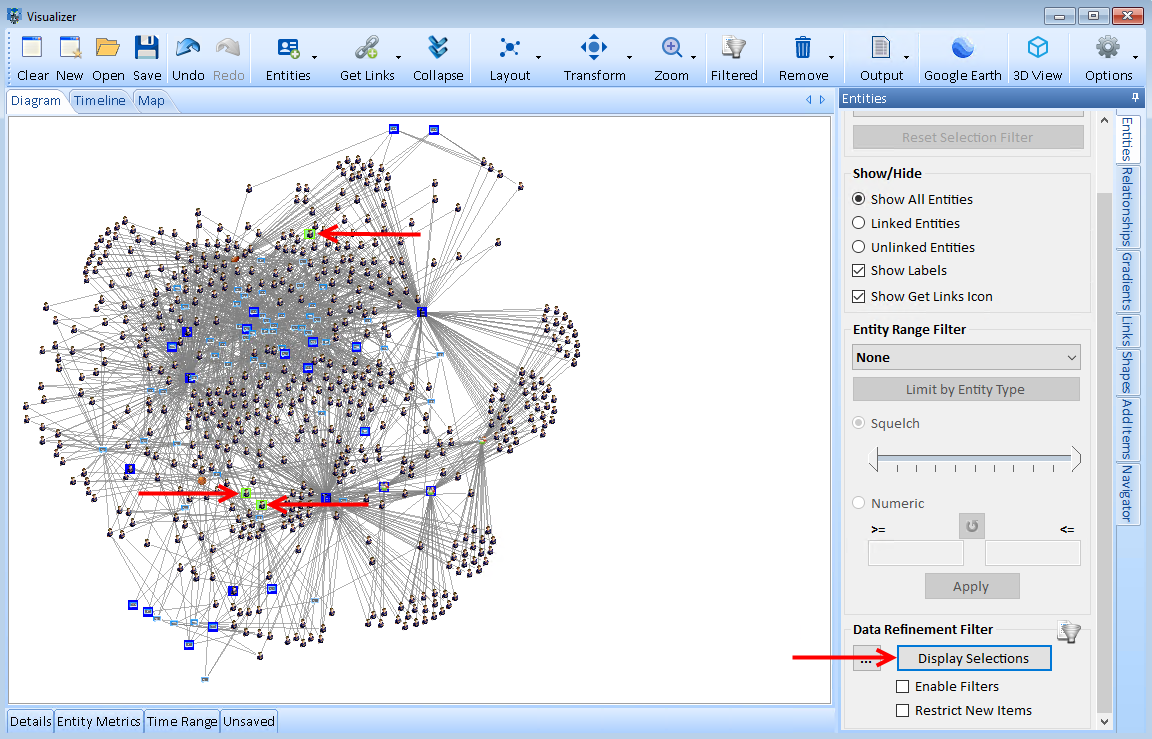The image size is (1152, 739).
Task: Click the Reset Selection Filter button
Action: pyautogui.click(x=968, y=137)
